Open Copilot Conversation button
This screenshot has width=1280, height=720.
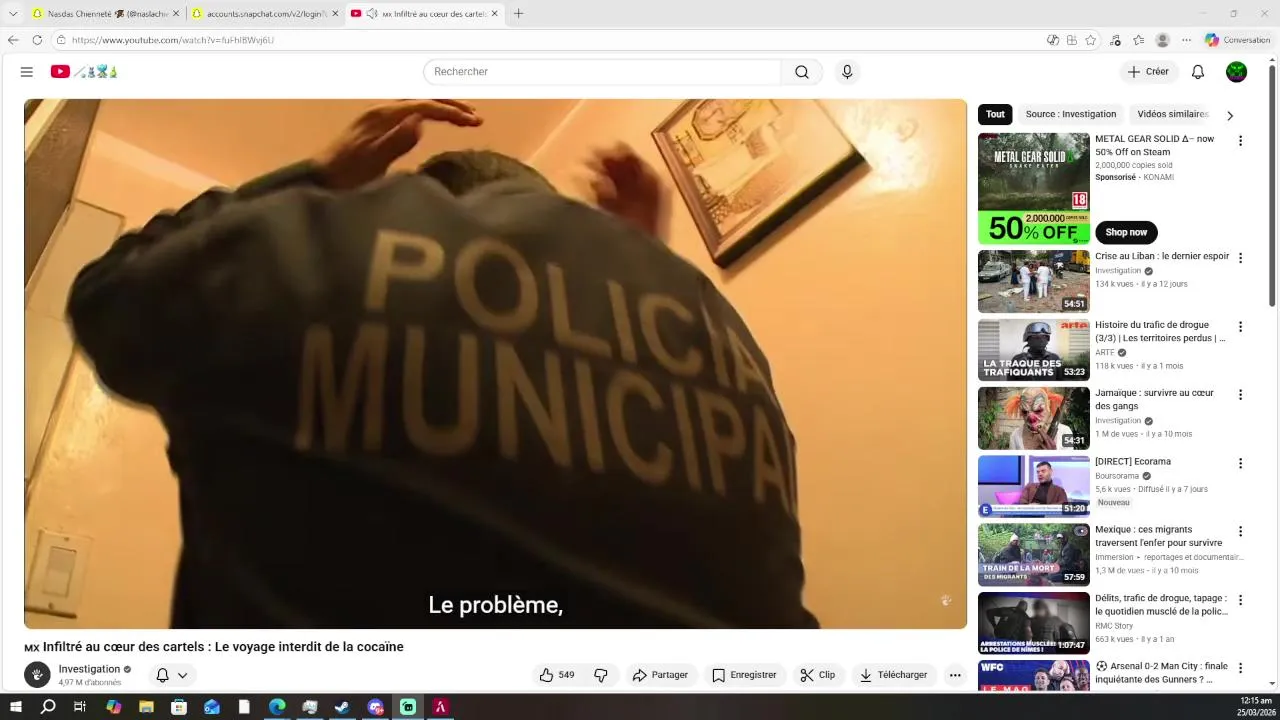pos(1237,40)
